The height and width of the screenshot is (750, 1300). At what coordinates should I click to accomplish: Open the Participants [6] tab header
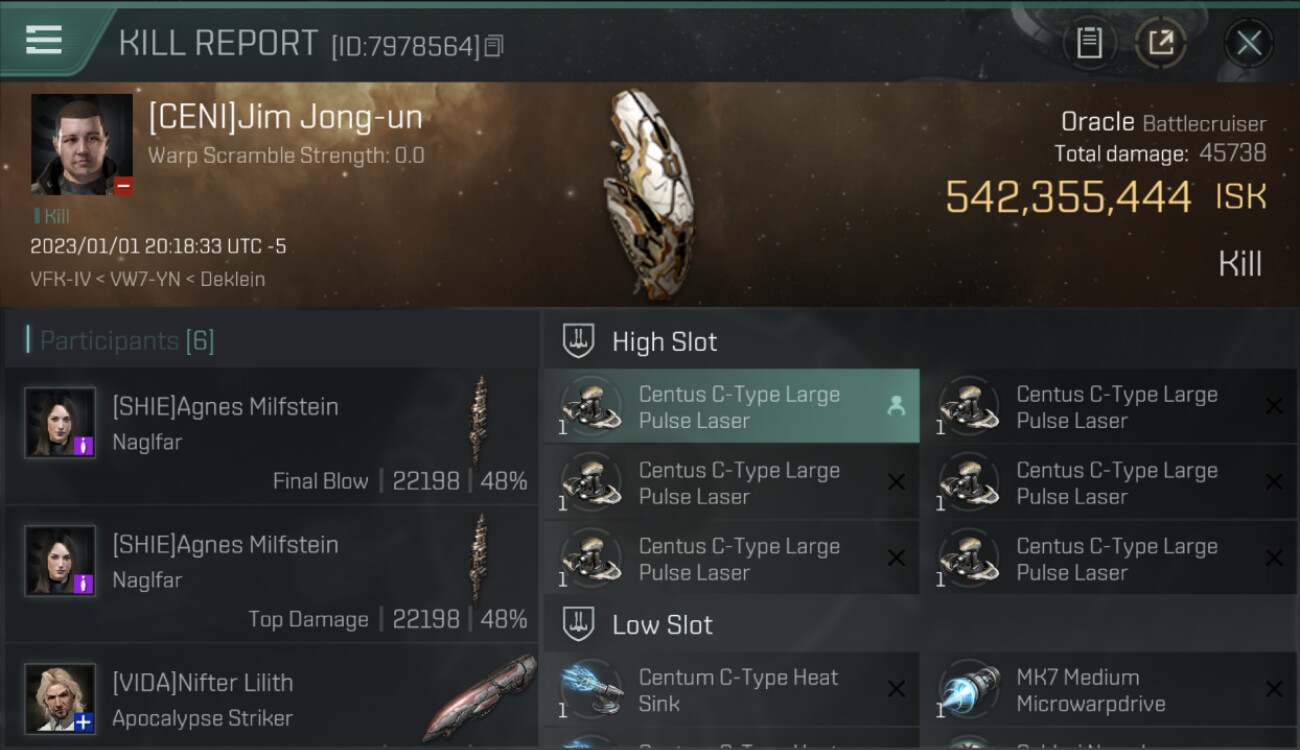coord(126,341)
